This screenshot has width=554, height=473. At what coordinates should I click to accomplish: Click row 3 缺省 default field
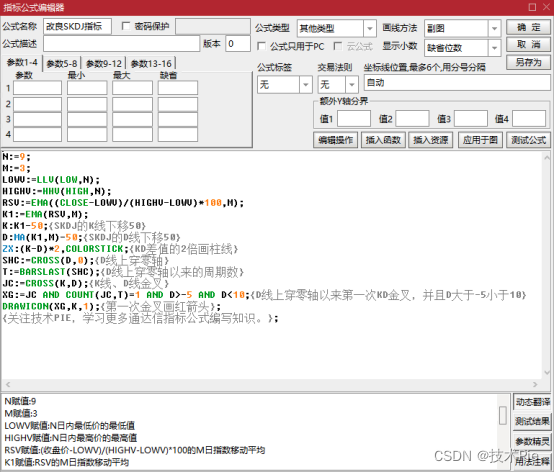click(178, 119)
